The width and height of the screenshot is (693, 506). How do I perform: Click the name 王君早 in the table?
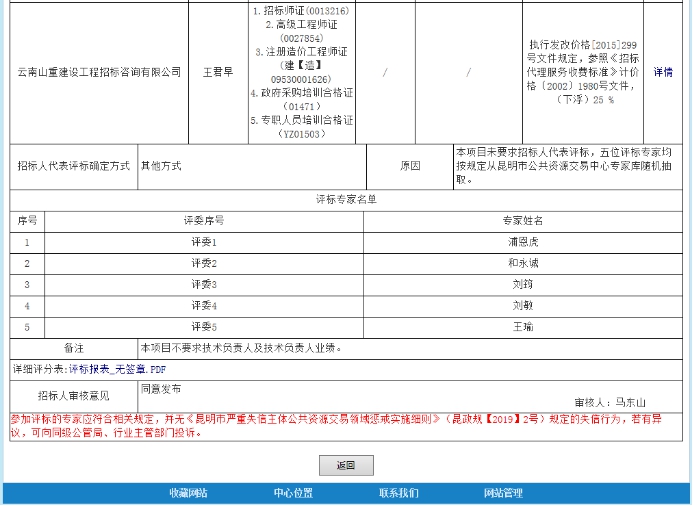click(218, 72)
